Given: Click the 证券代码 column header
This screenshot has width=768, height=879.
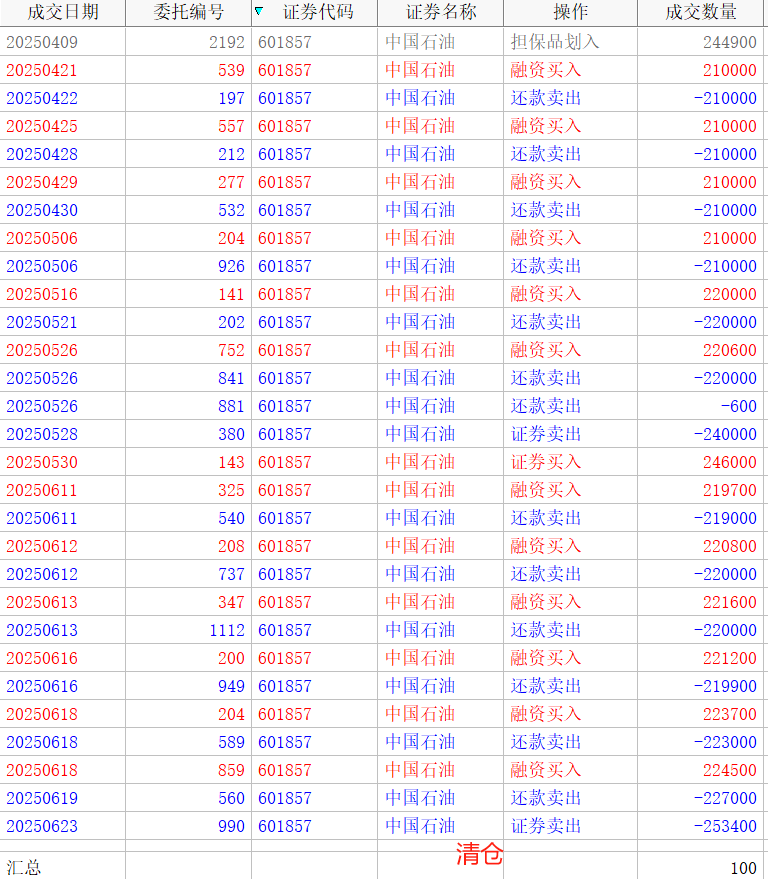Looking at the screenshot, I should (318, 12).
